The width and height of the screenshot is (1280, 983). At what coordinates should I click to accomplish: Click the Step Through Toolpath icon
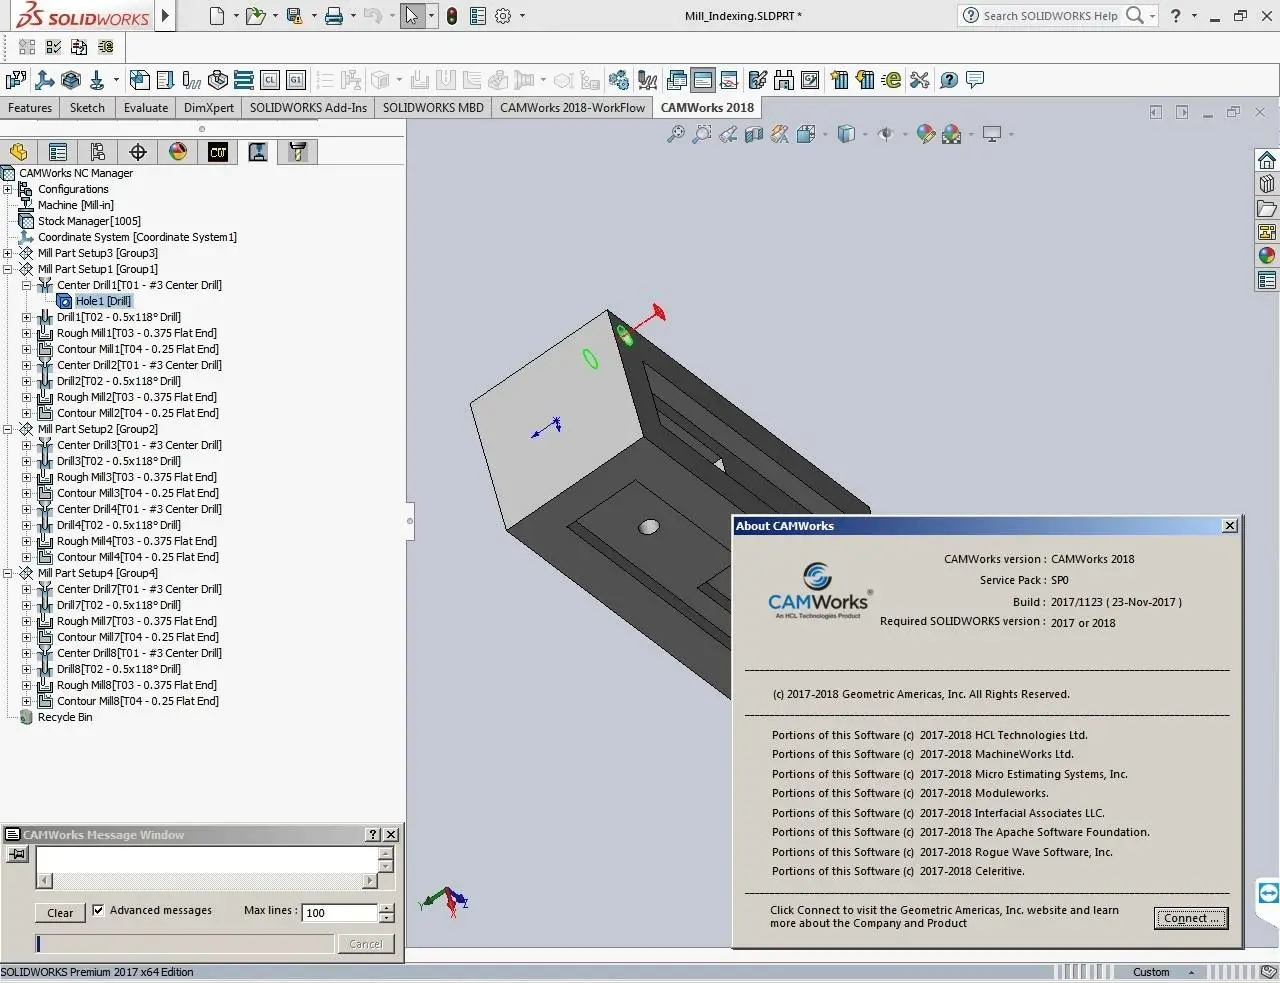(244, 80)
